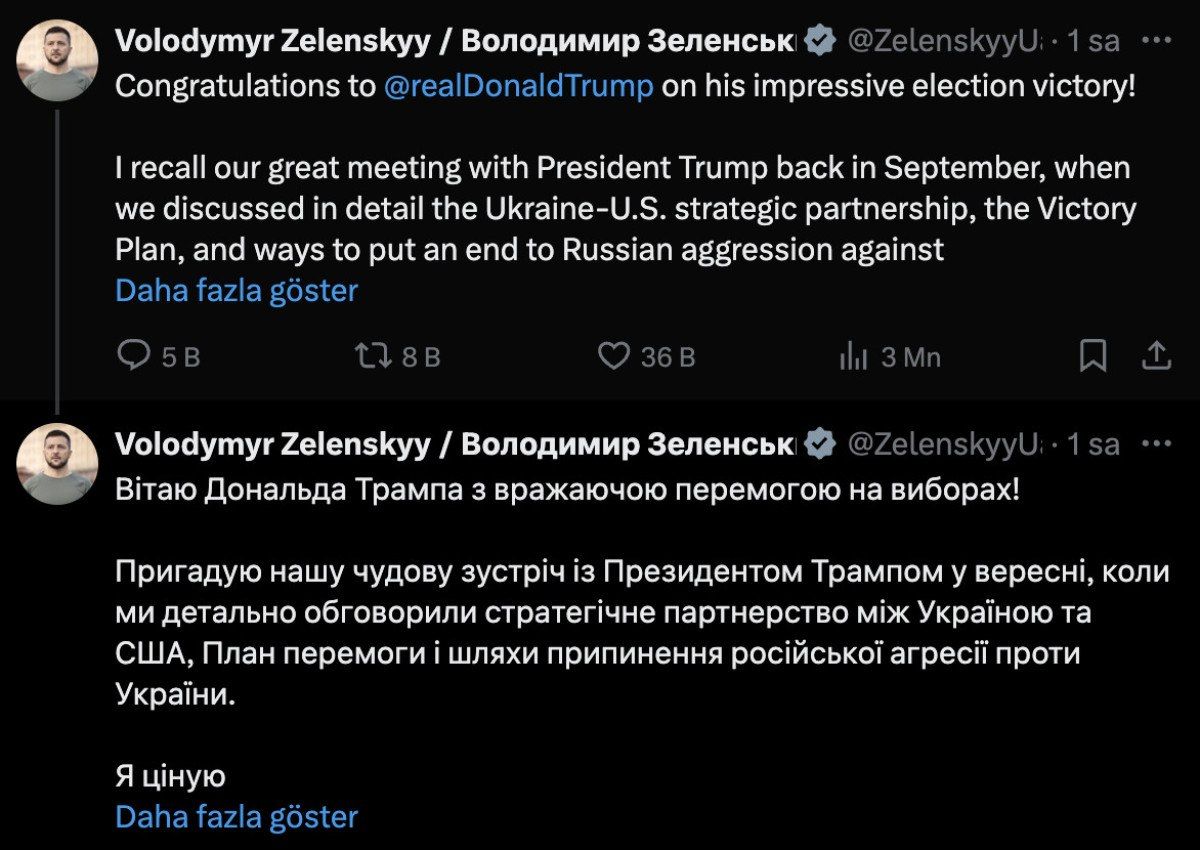Share the first tweet
1200x850 pixels.
pyautogui.click(x=1155, y=356)
